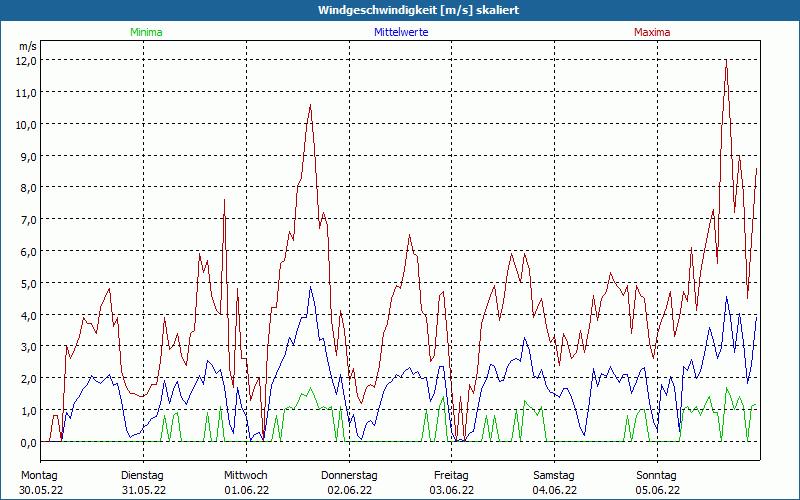Select the red 'Maxima' legend label

pyautogui.click(x=652, y=32)
